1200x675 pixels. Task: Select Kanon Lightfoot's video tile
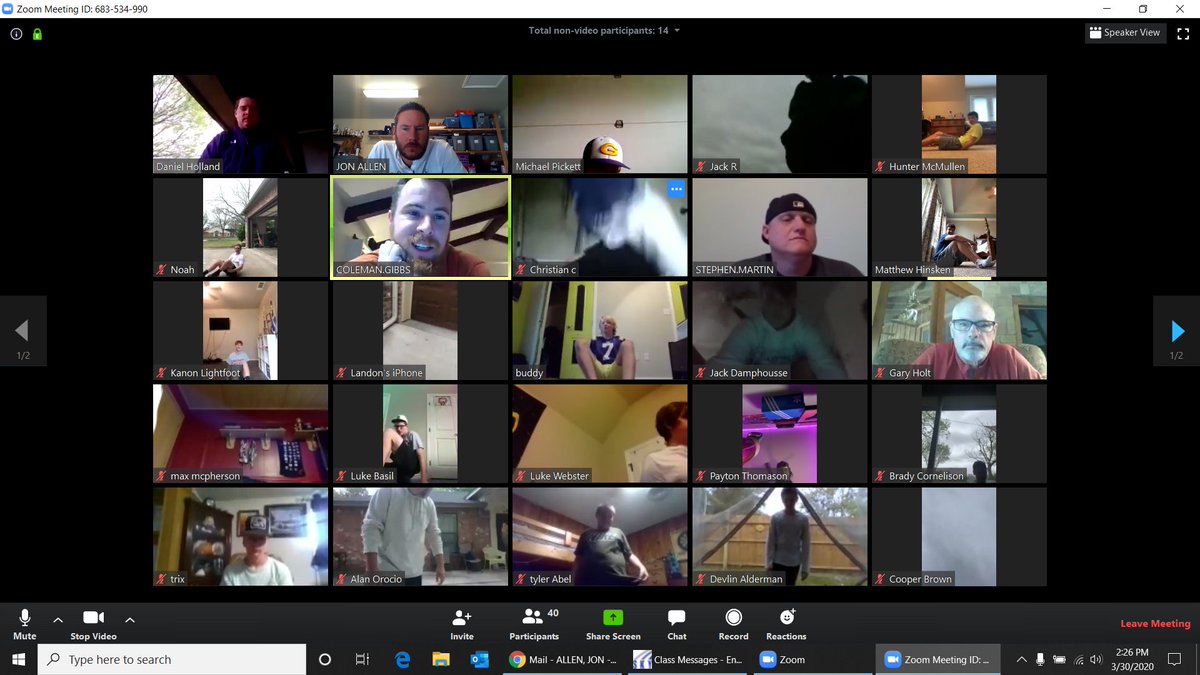[240, 330]
